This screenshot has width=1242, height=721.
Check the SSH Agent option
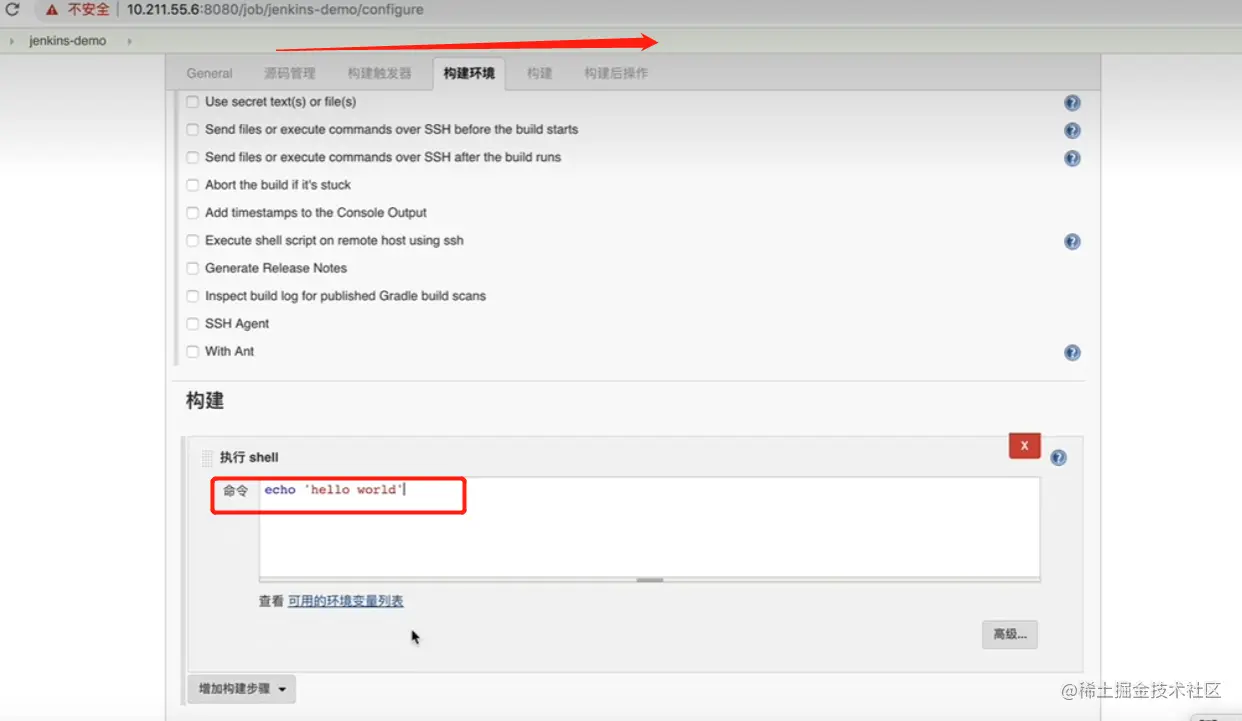[193, 324]
